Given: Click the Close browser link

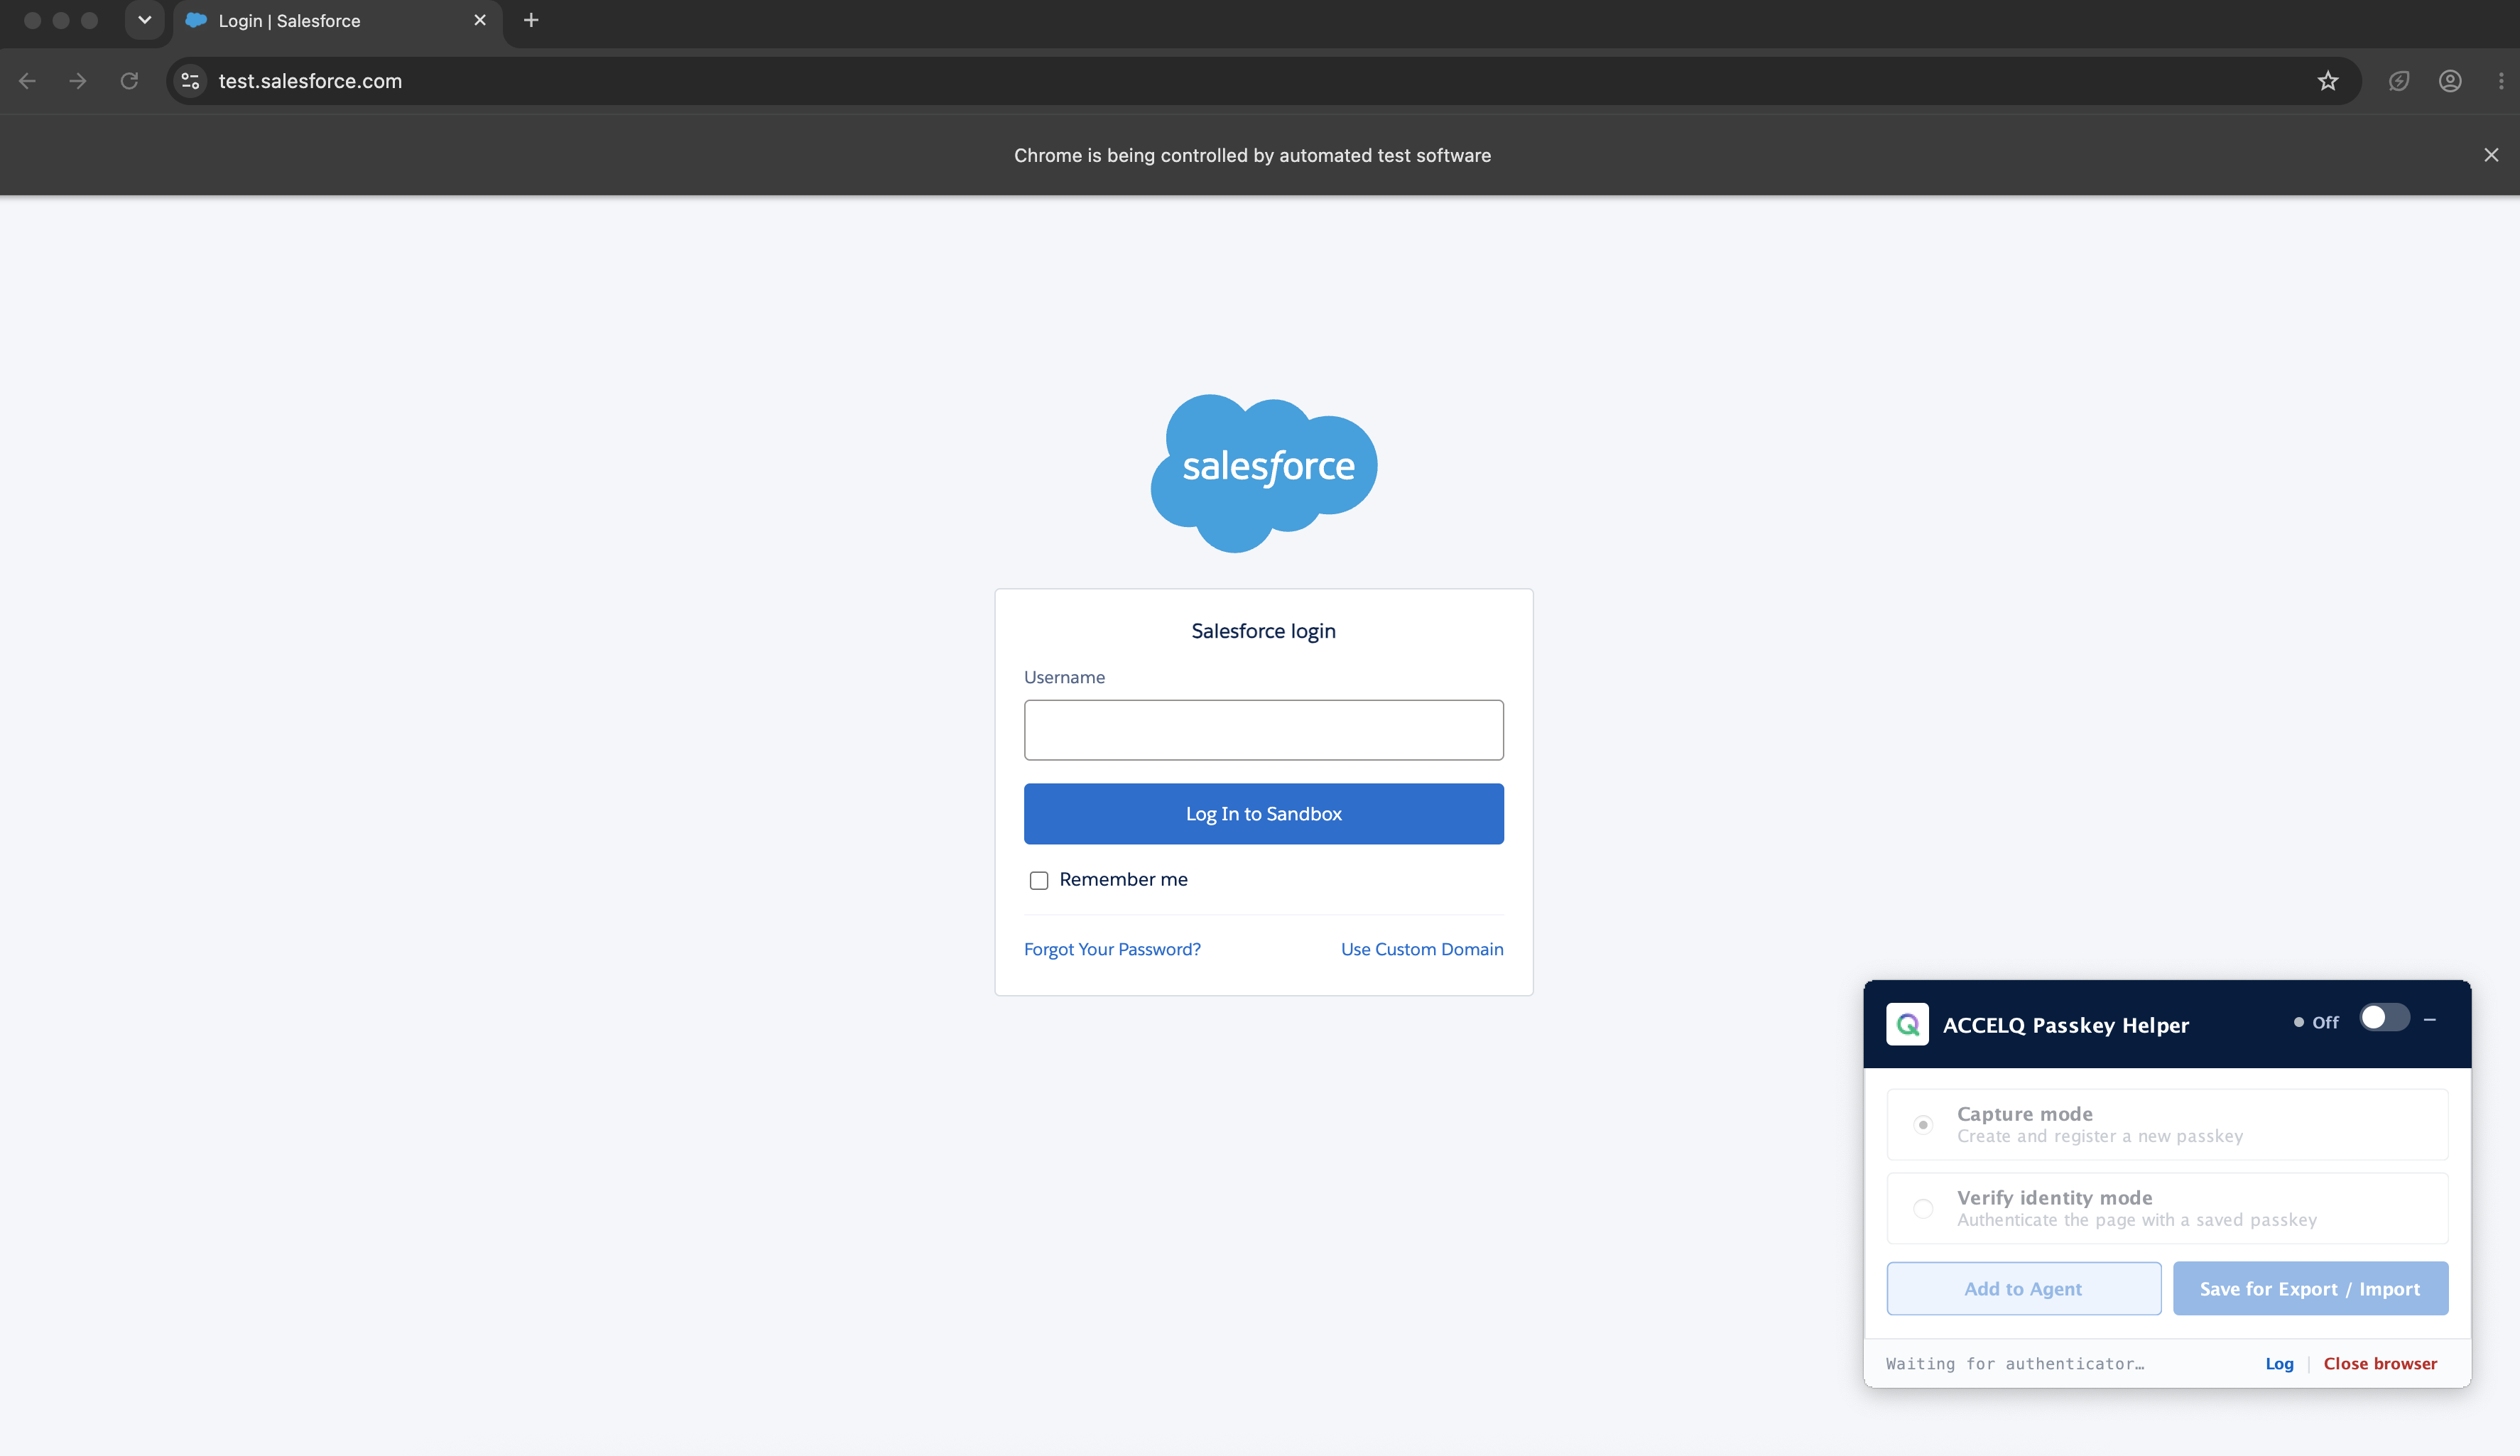Looking at the screenshot, I should point(2380,1364).
